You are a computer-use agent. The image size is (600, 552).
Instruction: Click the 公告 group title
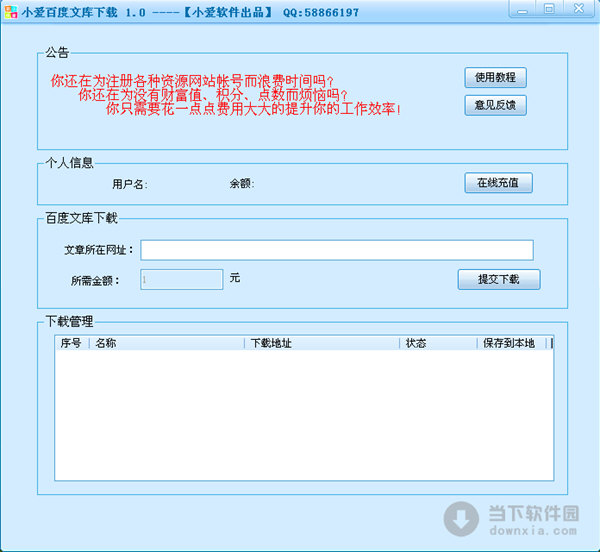pos(57,52)
